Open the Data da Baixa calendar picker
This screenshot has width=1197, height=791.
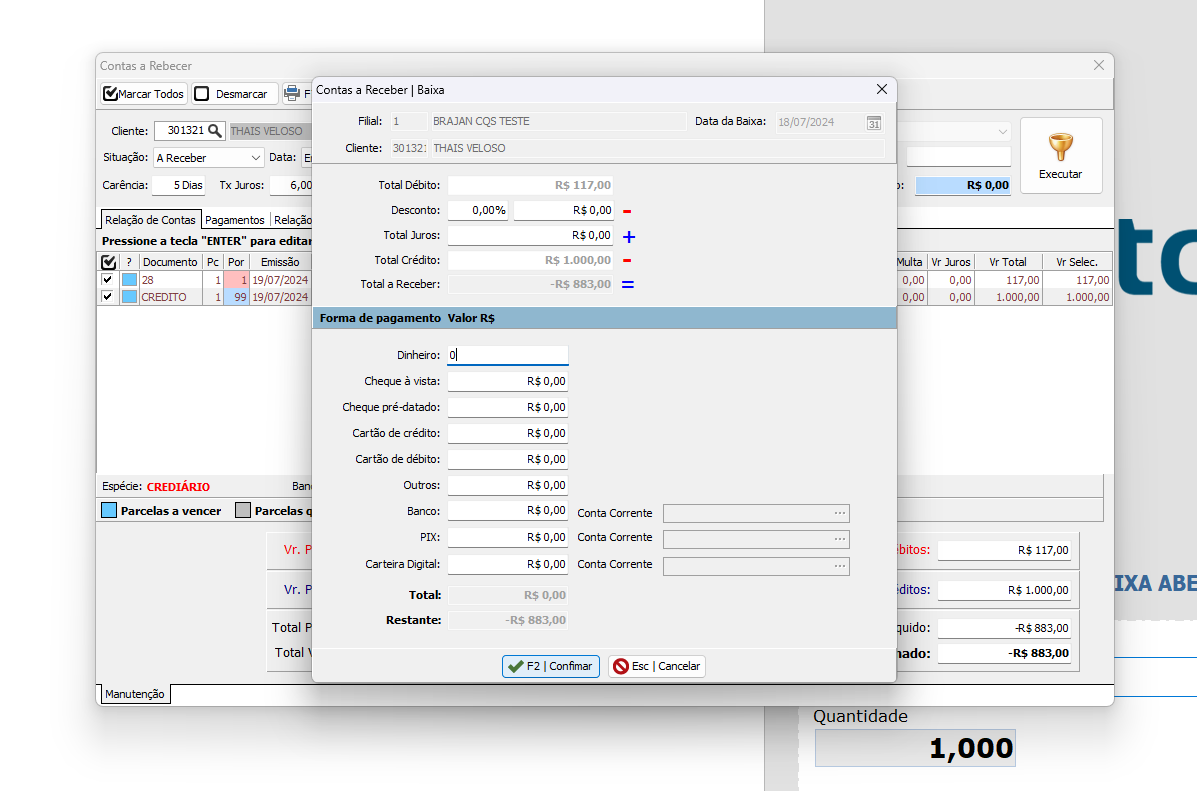(x=874, y=122)
